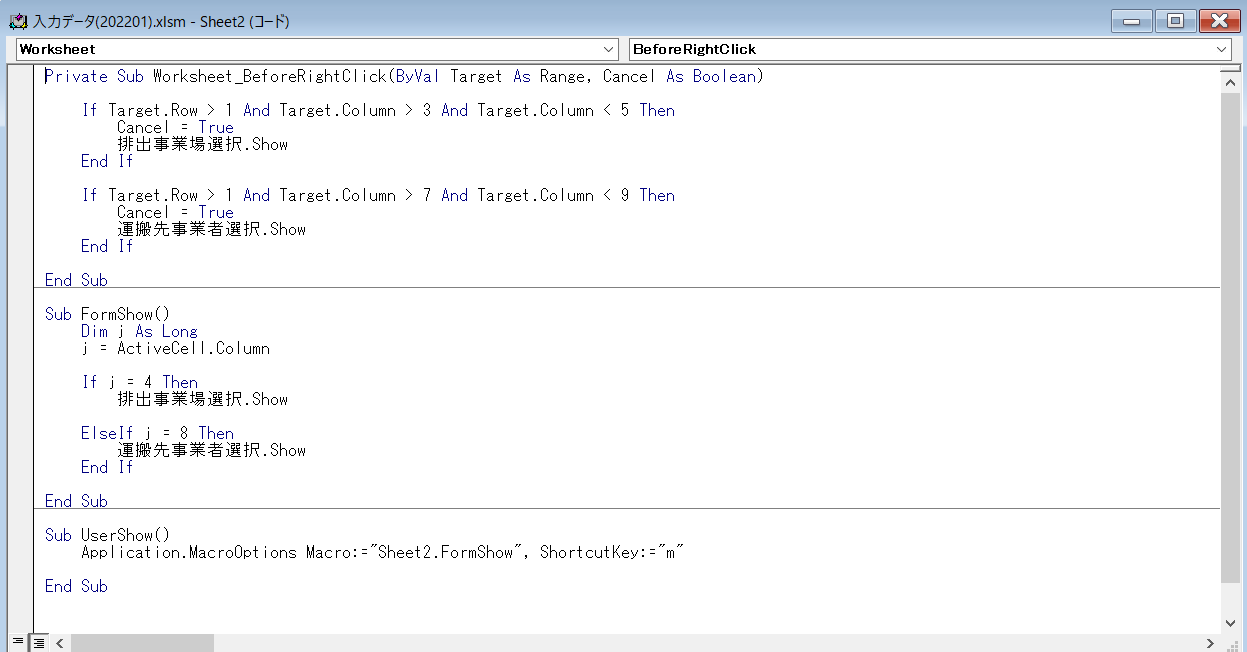Place cursor in the Sub UserShow() line
1247x652 pixels.
108,536
